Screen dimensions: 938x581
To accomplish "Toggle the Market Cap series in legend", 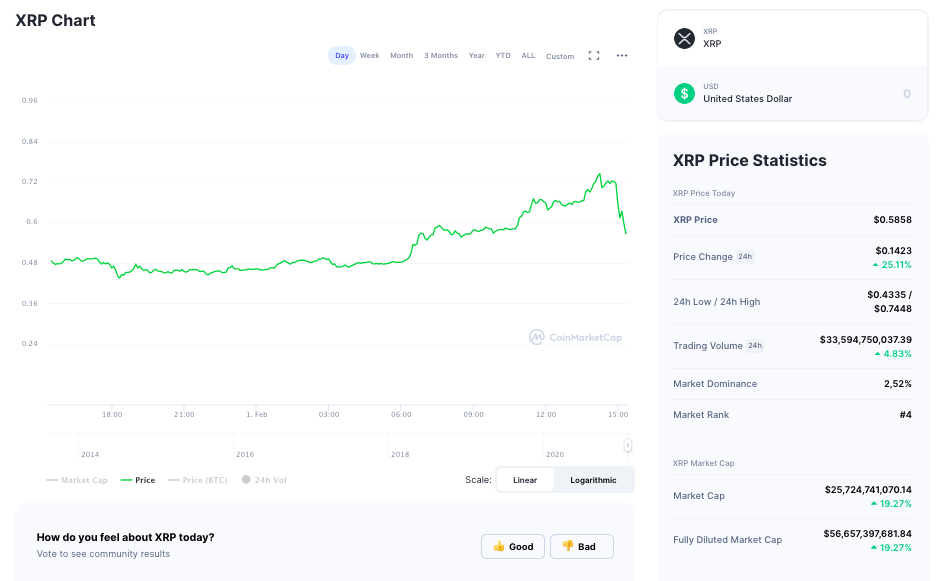I will pyautogui.click(x=77, y=480).
